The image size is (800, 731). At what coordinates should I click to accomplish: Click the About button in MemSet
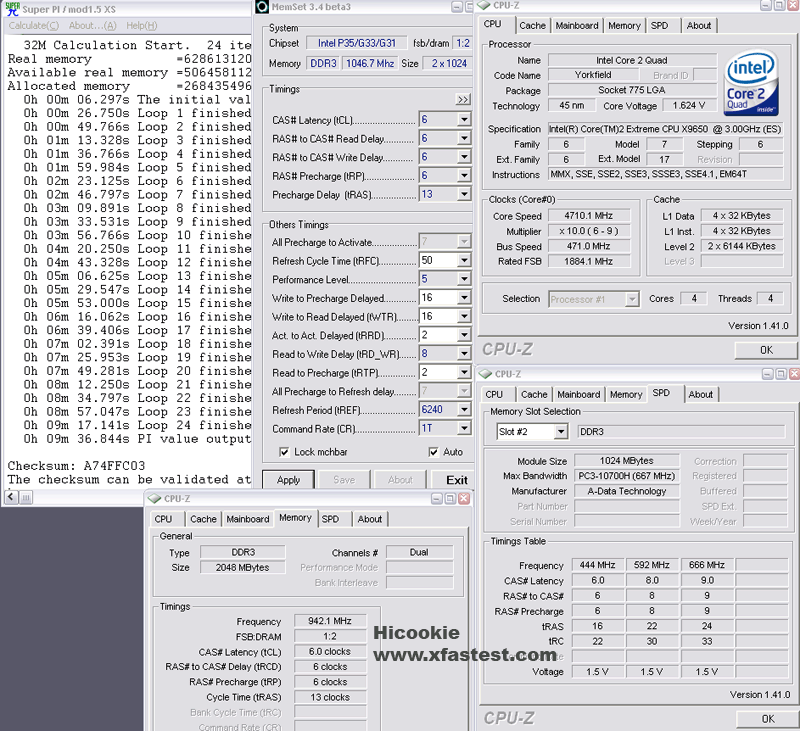[400, 480]
